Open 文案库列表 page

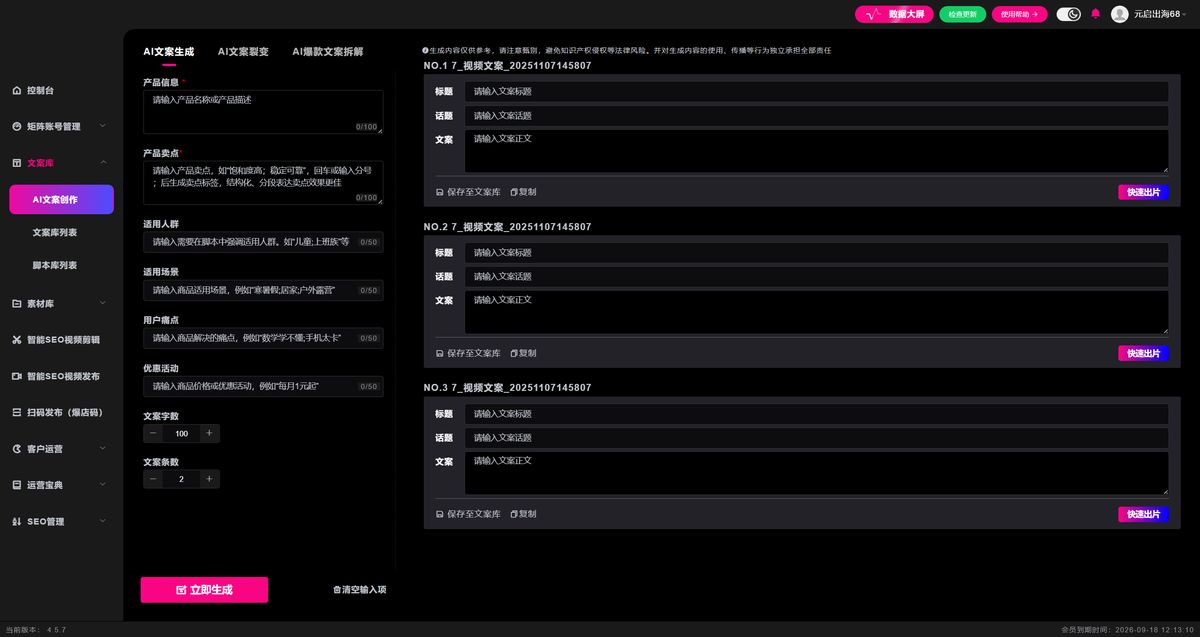point(55,232)
